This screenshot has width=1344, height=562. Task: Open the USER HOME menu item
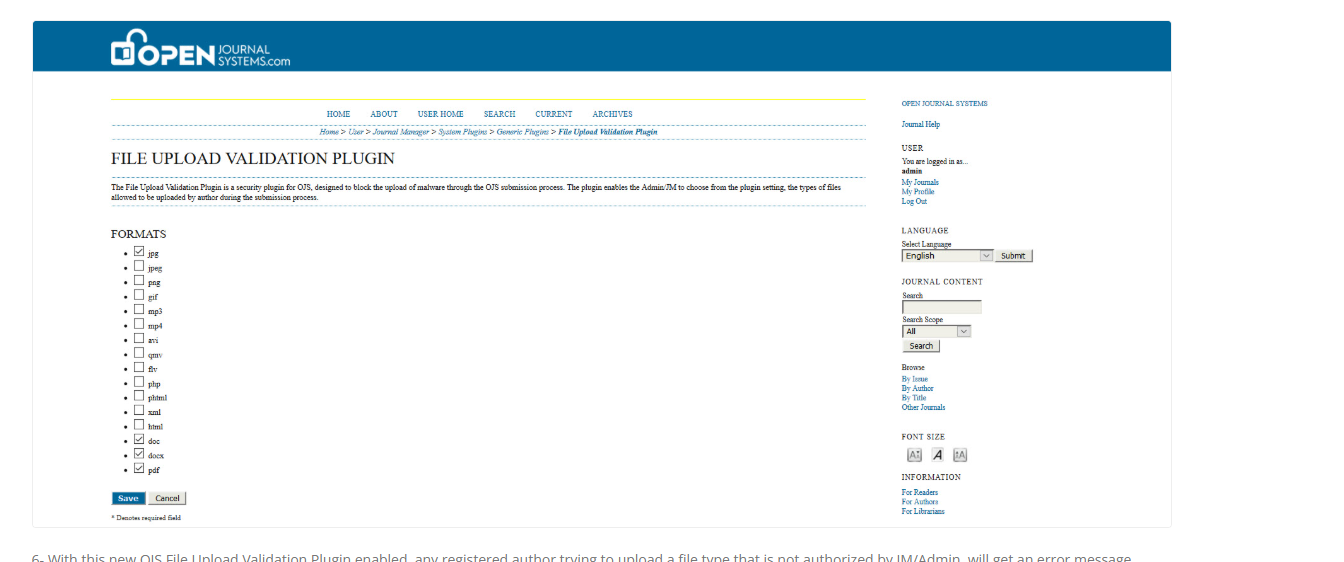440,114
